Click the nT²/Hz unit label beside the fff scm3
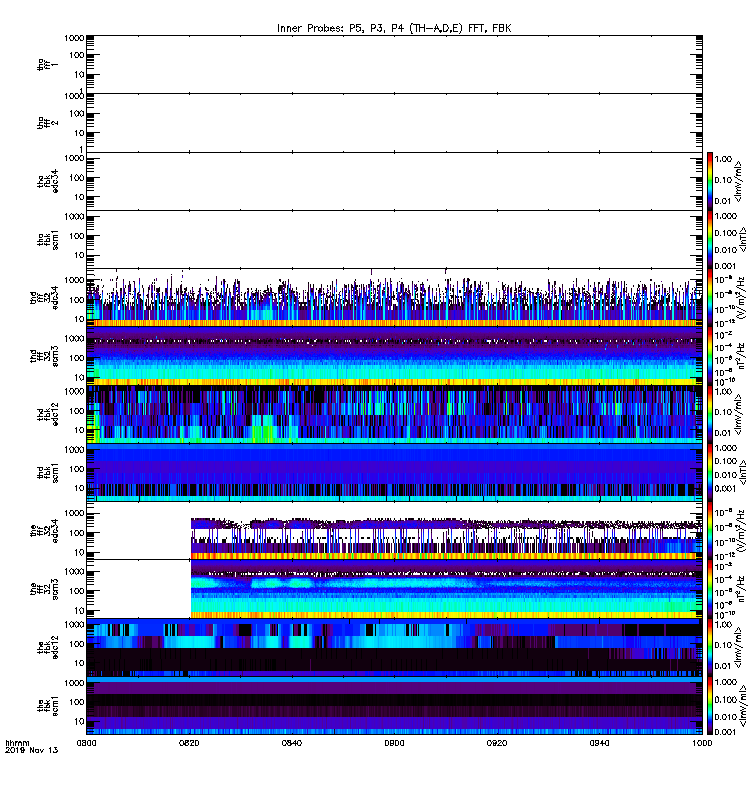Viewport: 750px width, 800px height. click(741, 589)
